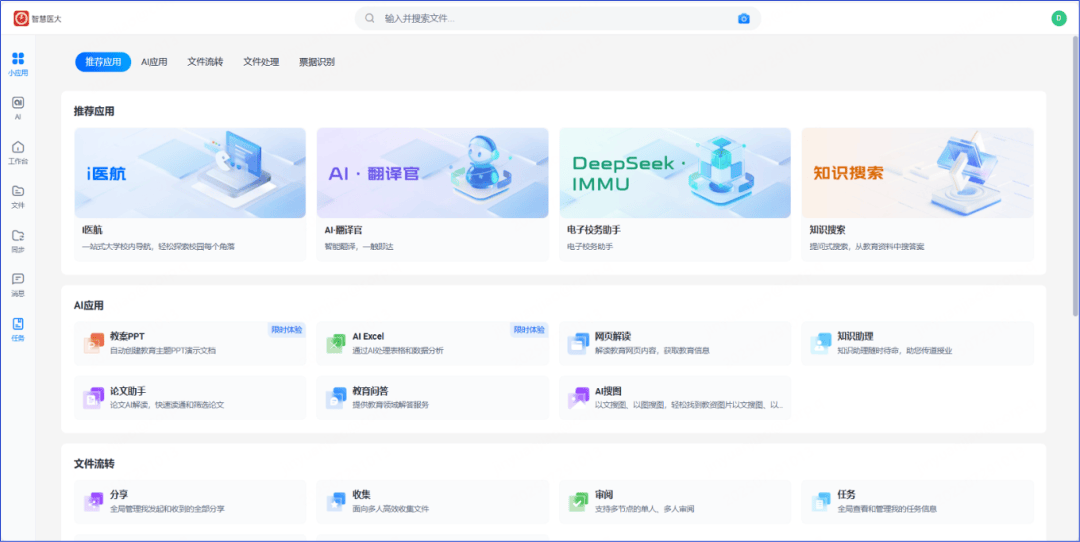Switch to the AI应用 tab

tap(154, 62)
